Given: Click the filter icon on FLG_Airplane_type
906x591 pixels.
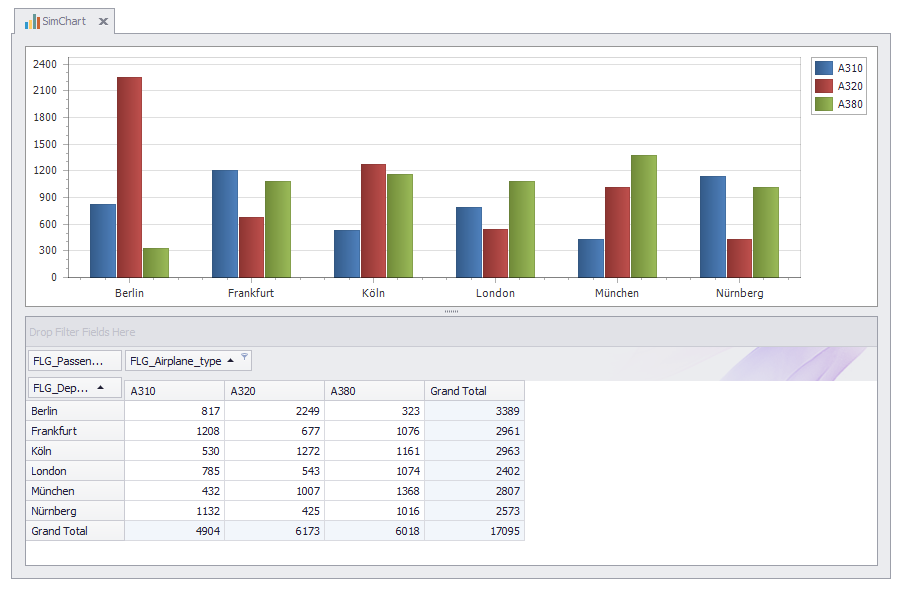Looking at the screenshot, I should 245,357.
